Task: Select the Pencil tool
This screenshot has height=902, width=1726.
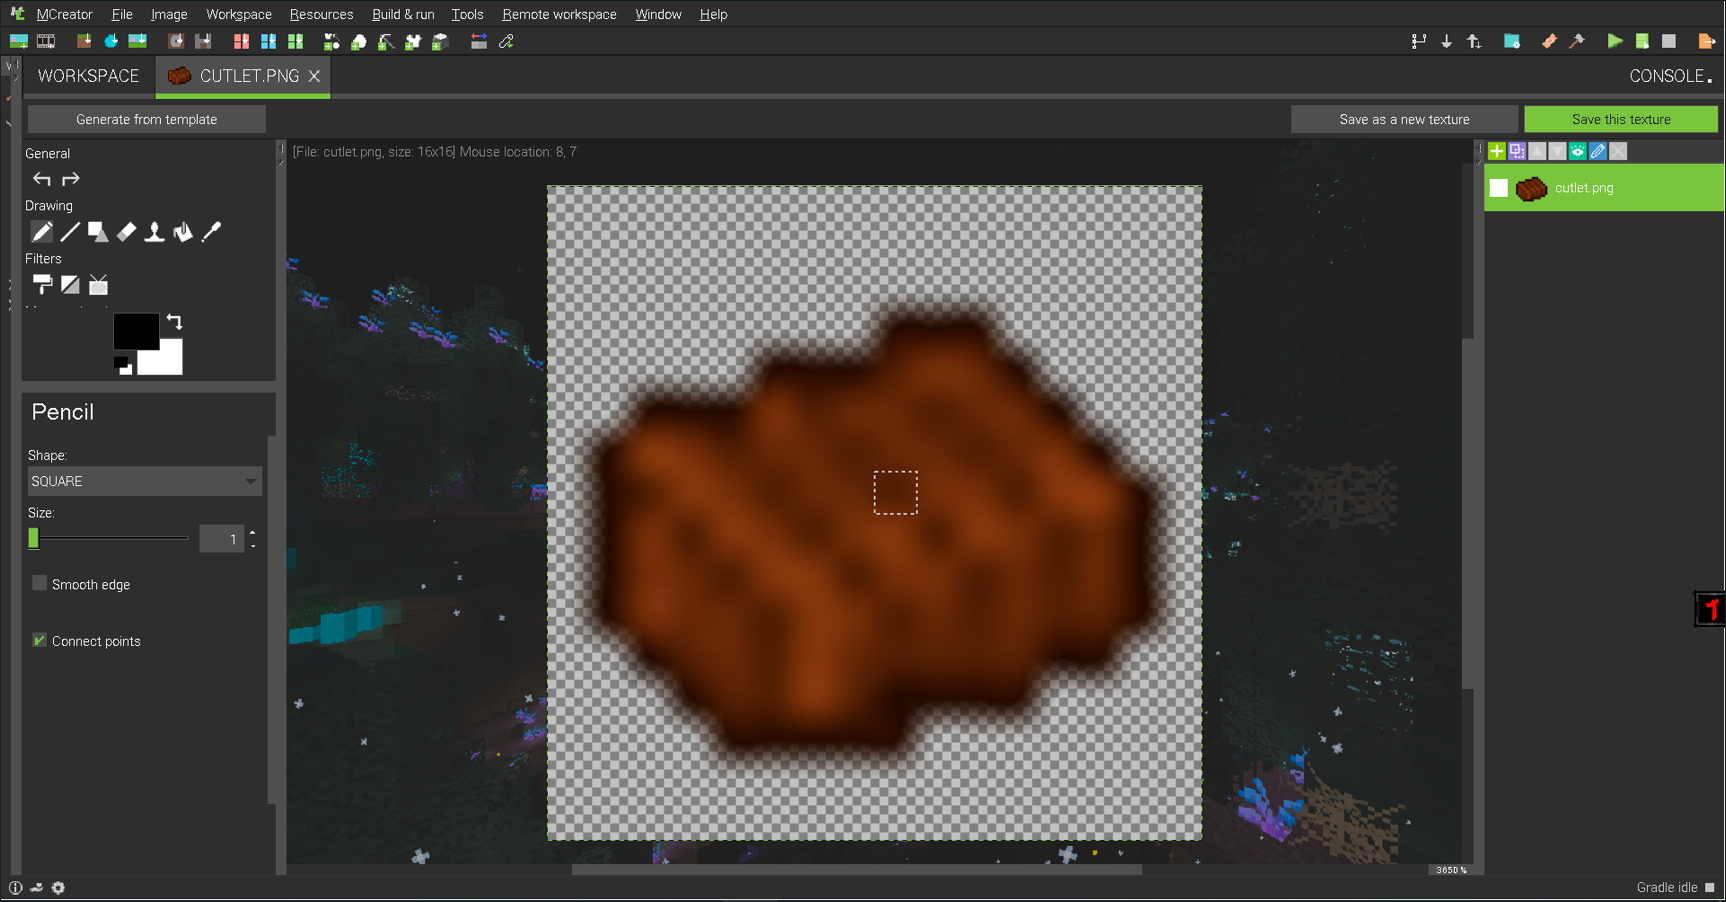Action: tap(42, 231)
